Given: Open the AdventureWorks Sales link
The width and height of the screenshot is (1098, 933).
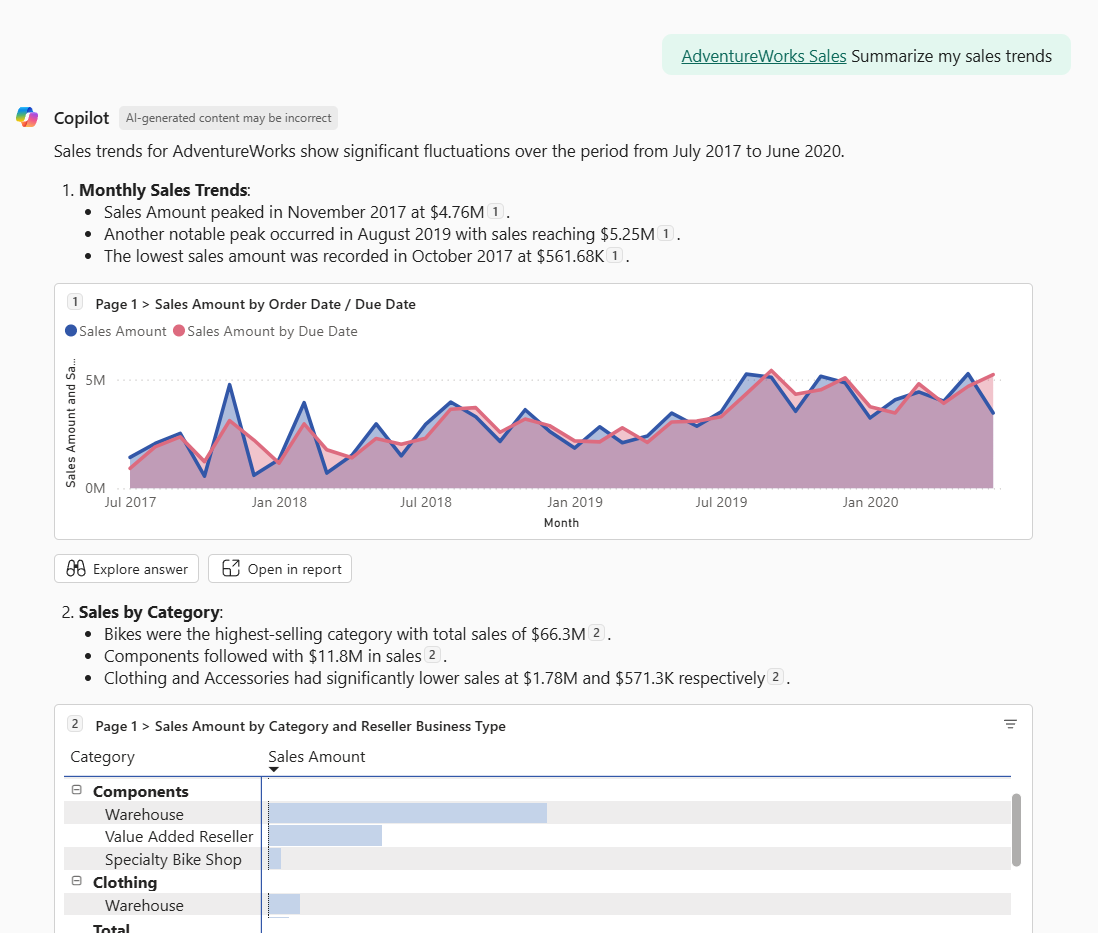Looking at the screenshot, I should (x=764, y=56).
